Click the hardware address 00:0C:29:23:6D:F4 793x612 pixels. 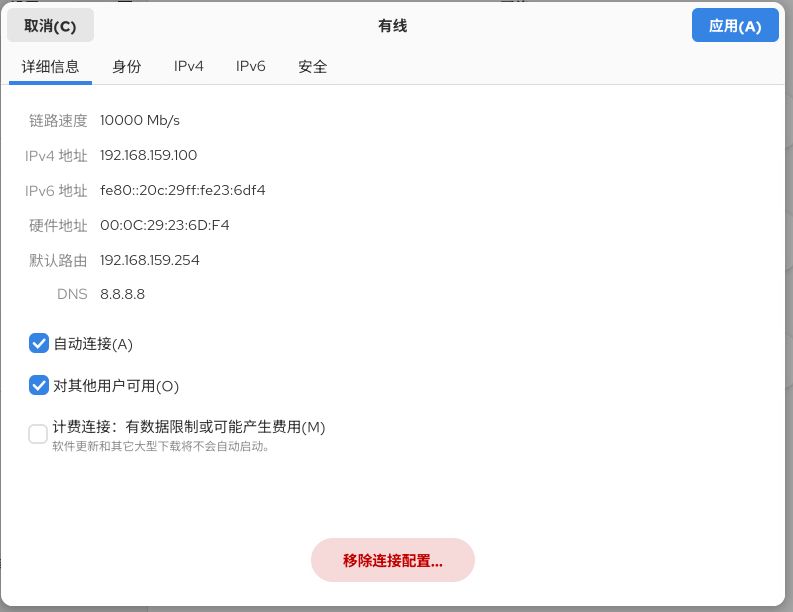[164, 226]
